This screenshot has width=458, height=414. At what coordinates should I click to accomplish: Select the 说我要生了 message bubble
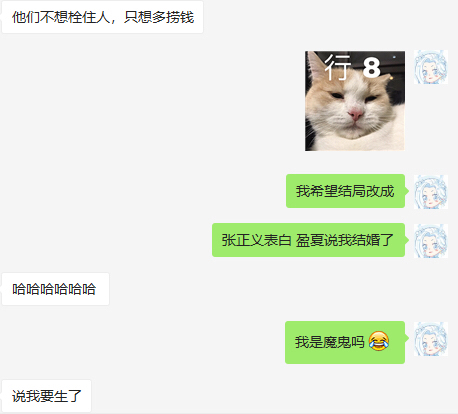point(47,396)
